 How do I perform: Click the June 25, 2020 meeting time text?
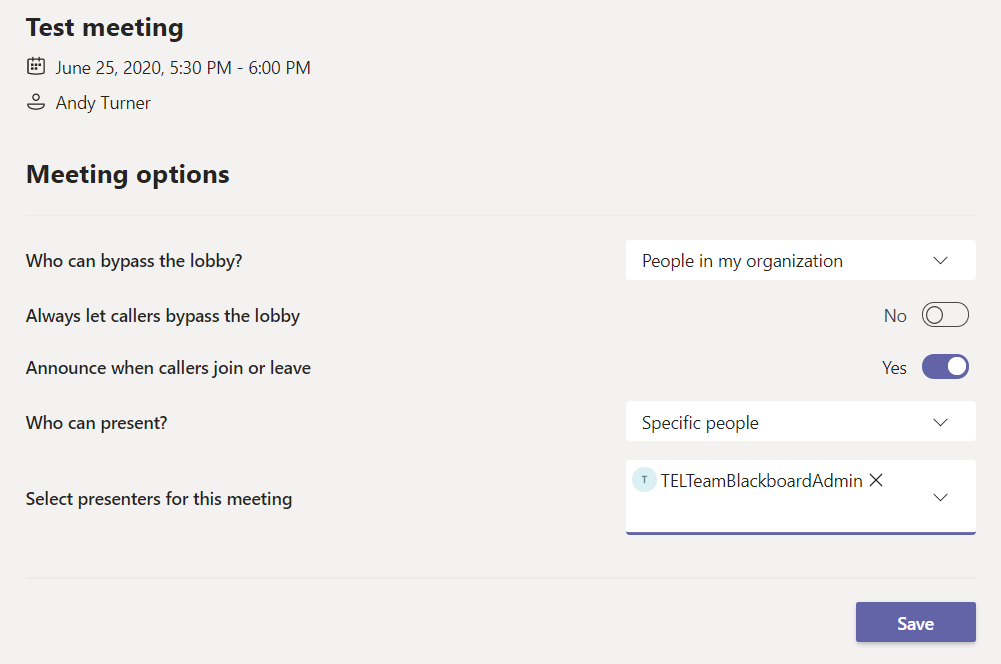(183, 68)
